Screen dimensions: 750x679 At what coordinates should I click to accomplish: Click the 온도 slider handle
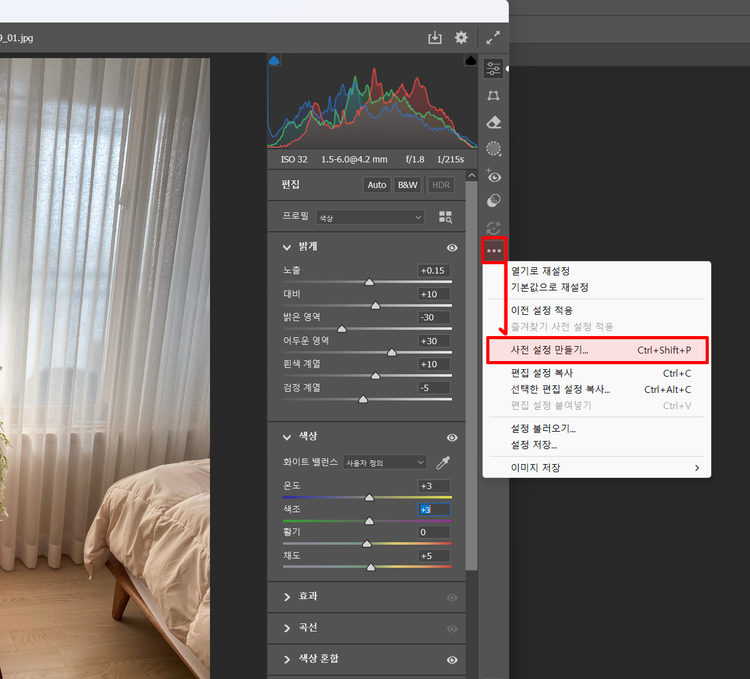369,498
